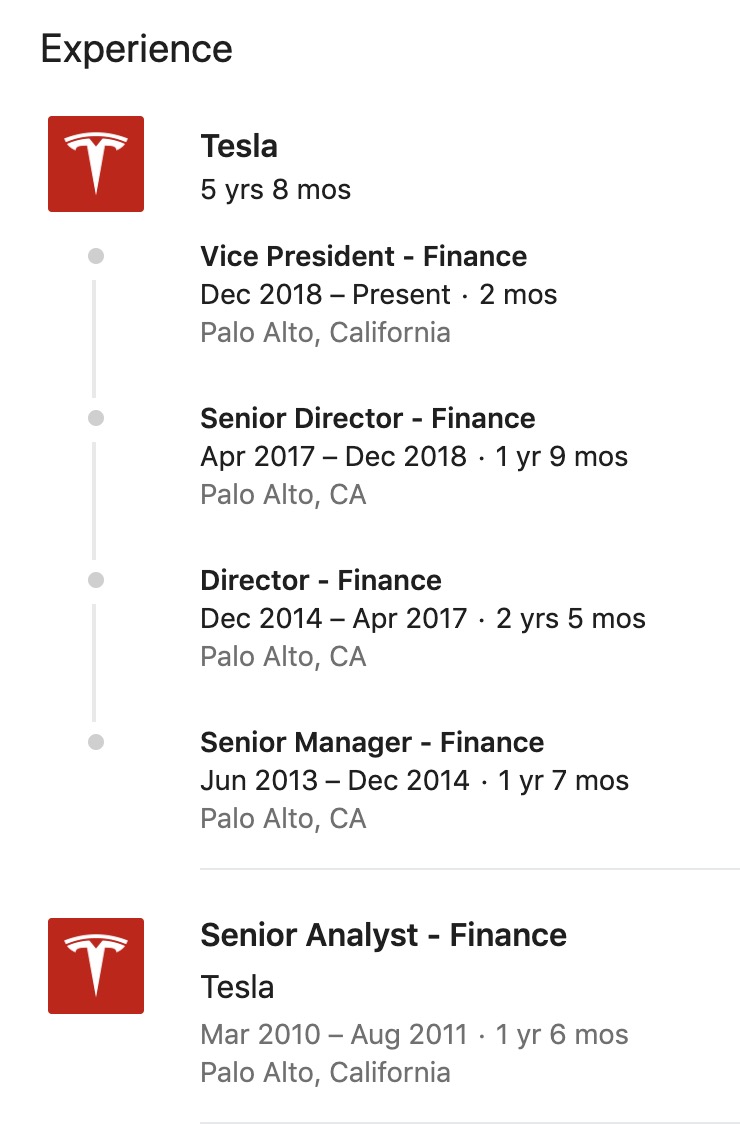Click the Dec 2014 – Apr 2017 date range
Viewport: 740px width, 1126px height.
click(x=333, y=619)
